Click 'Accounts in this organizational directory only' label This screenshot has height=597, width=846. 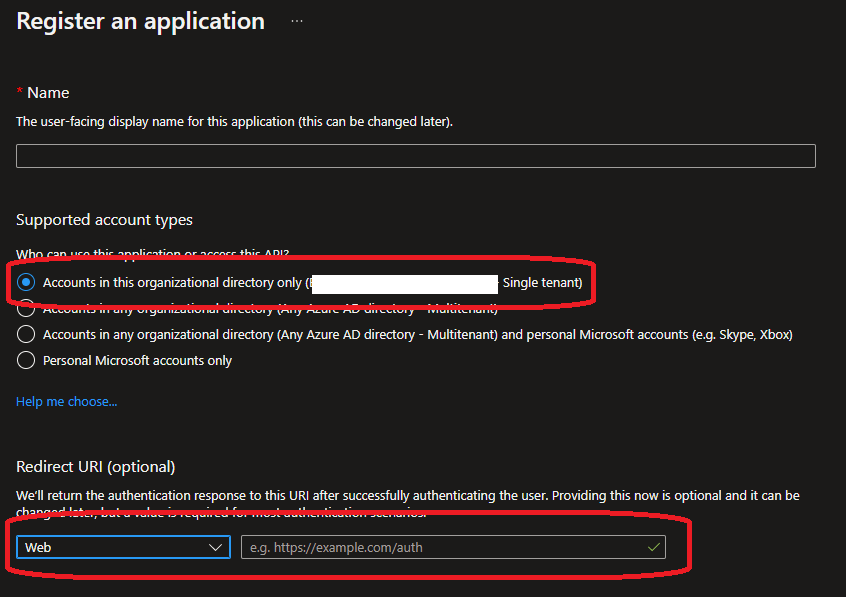pos(172,283)
